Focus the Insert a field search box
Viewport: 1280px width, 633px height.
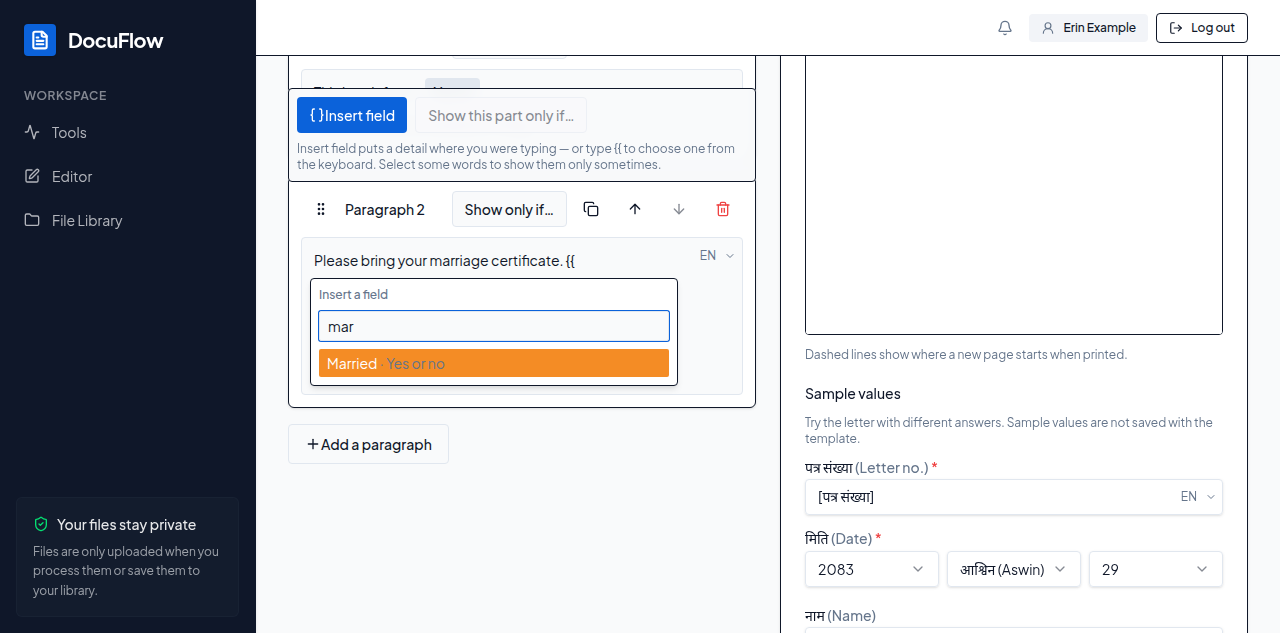(x=494, y=326)
